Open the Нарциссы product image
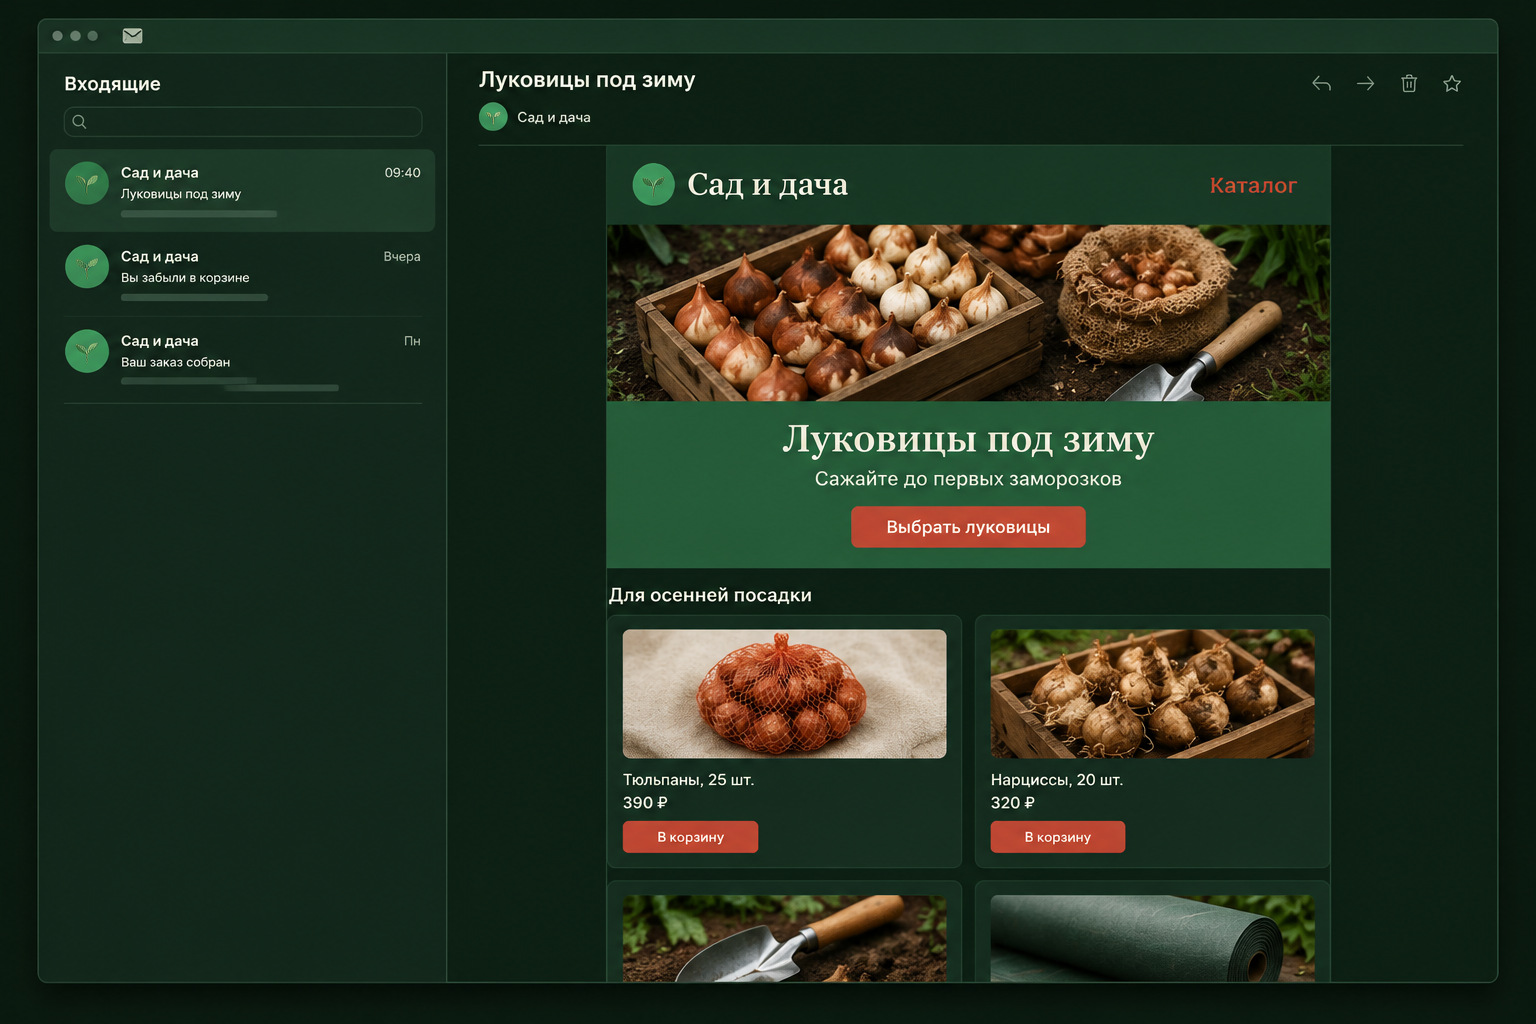1536x1024 pixels. (1153, 694)
